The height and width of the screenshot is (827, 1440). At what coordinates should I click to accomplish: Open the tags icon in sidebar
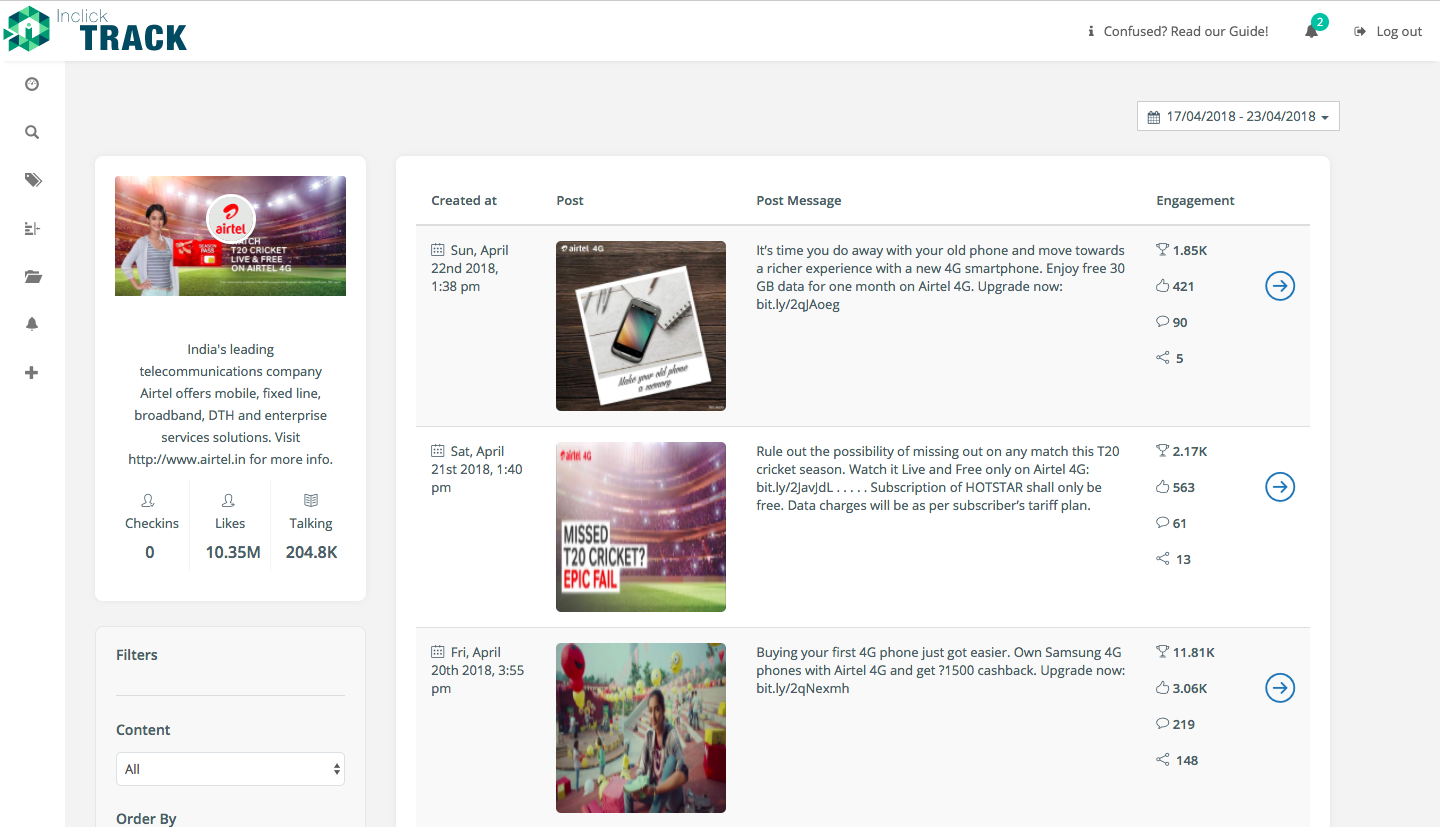click(x=33, y=180)
